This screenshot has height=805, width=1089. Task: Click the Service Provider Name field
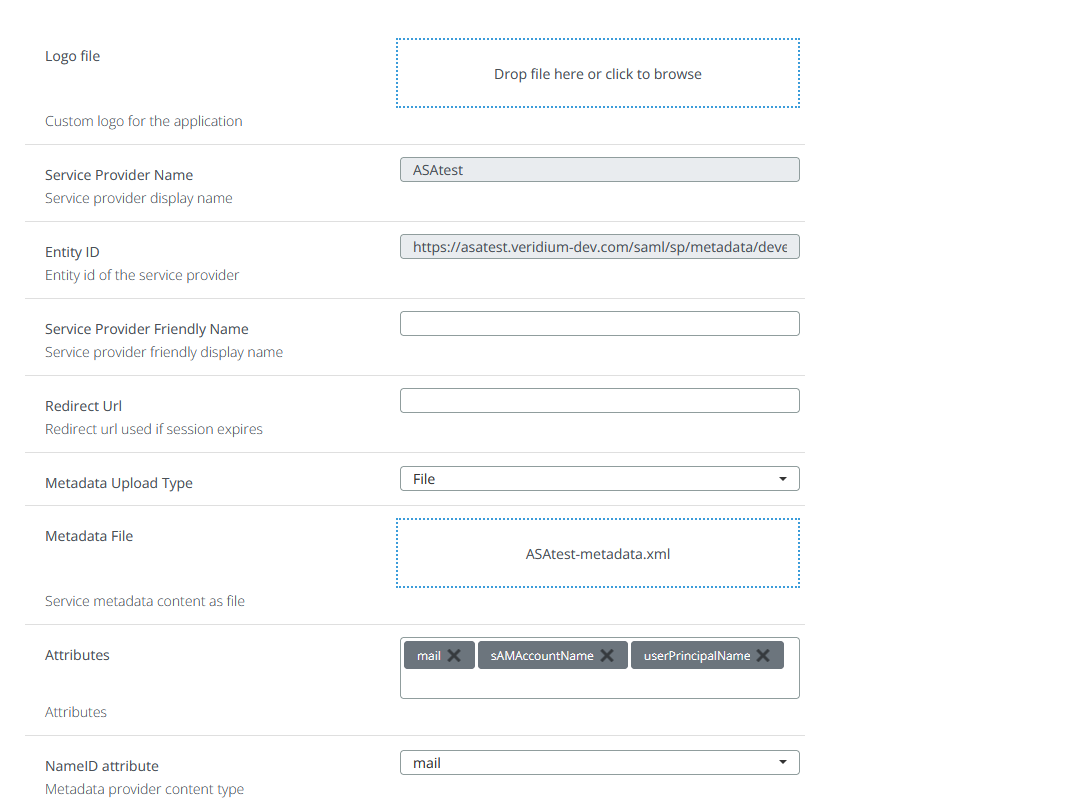pyautogui.click(x=599, y=170)
